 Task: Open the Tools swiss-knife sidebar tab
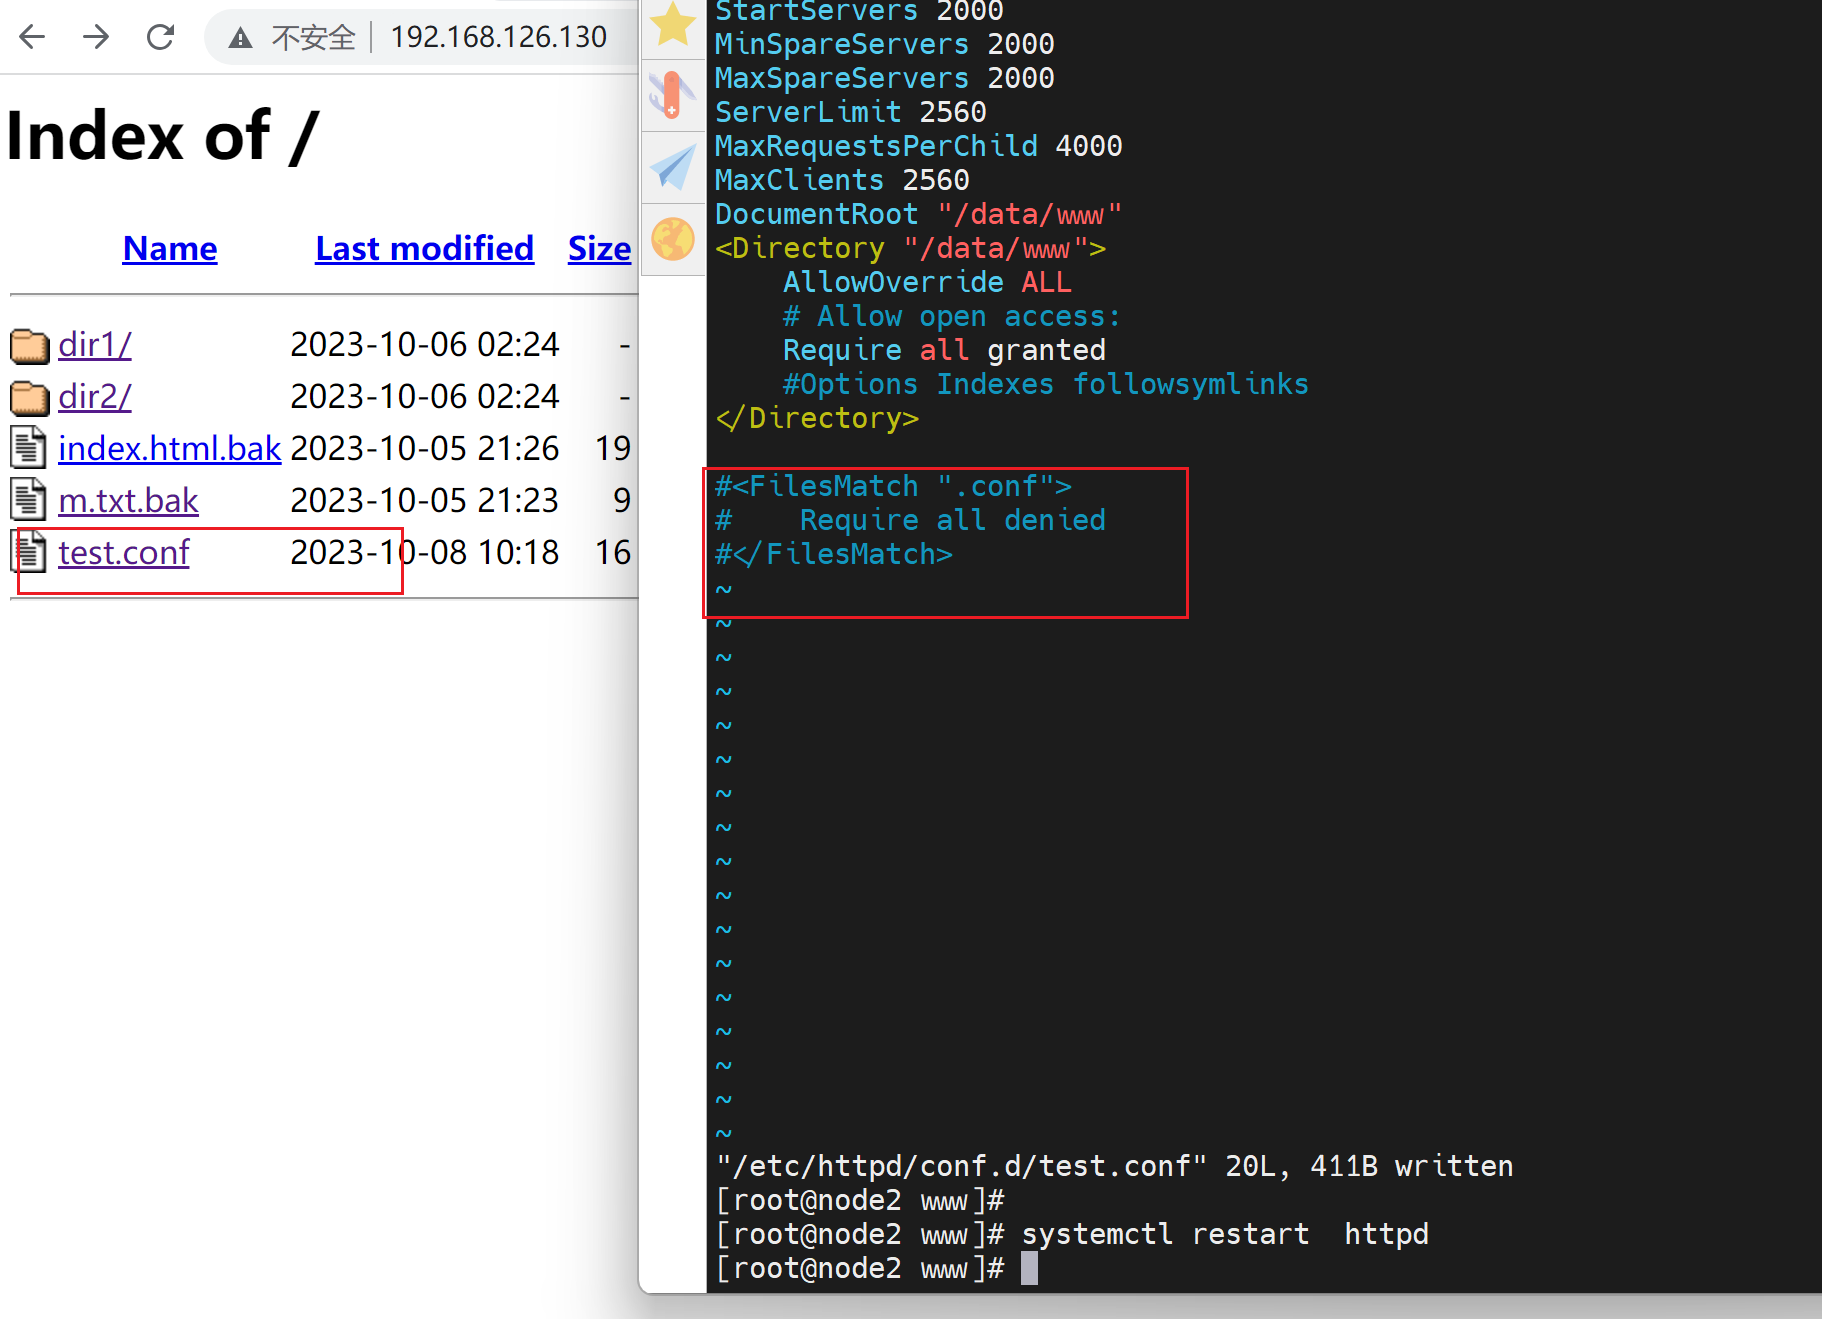(673, 95)
